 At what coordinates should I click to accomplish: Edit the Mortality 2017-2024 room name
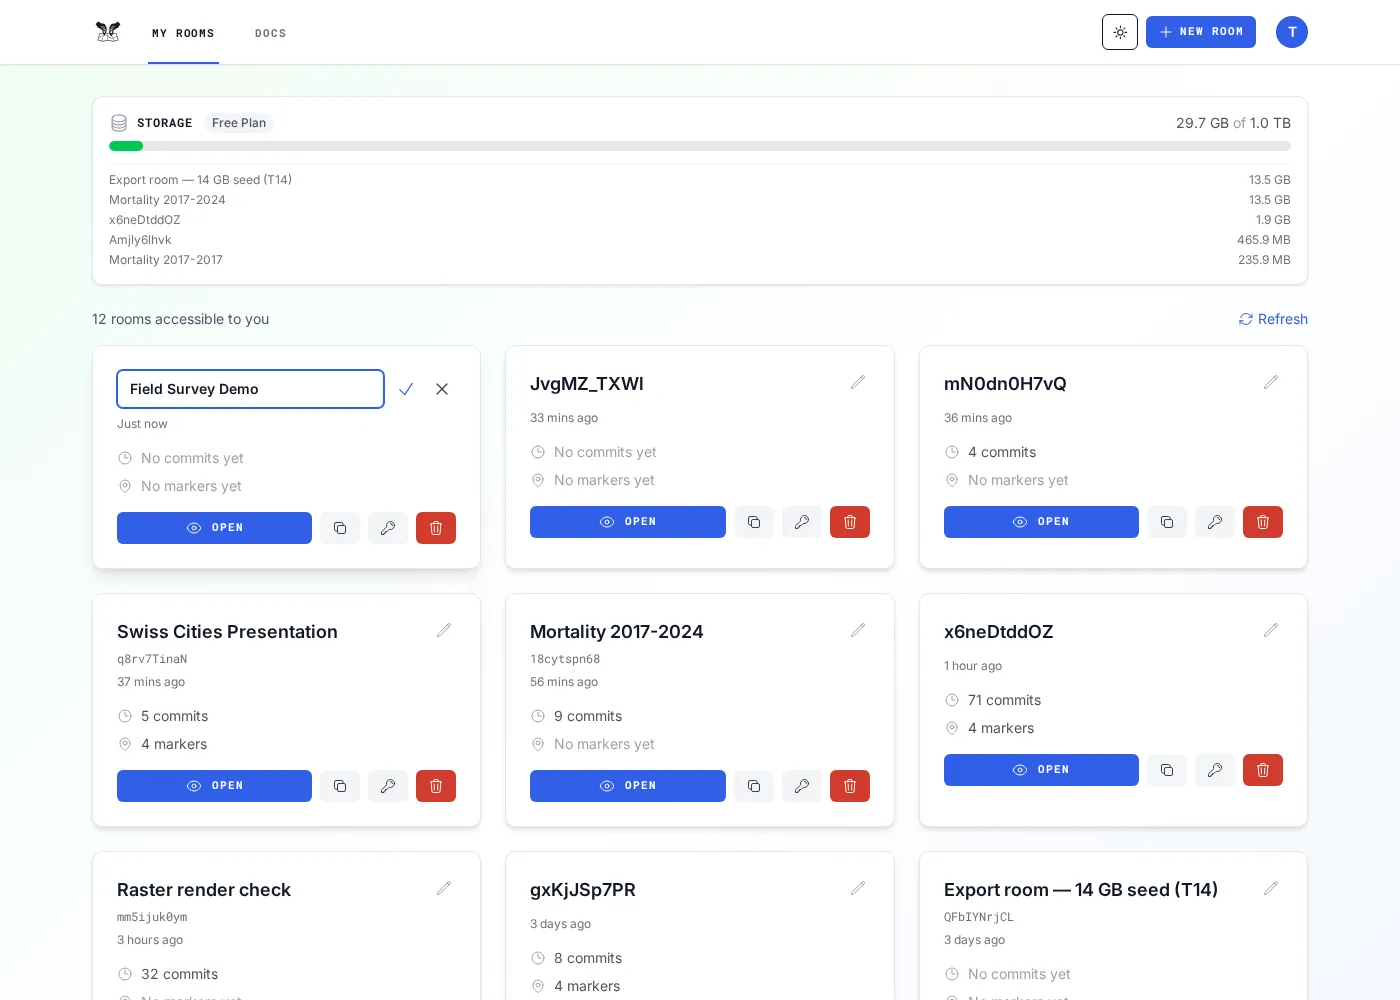tap(858, 631)
